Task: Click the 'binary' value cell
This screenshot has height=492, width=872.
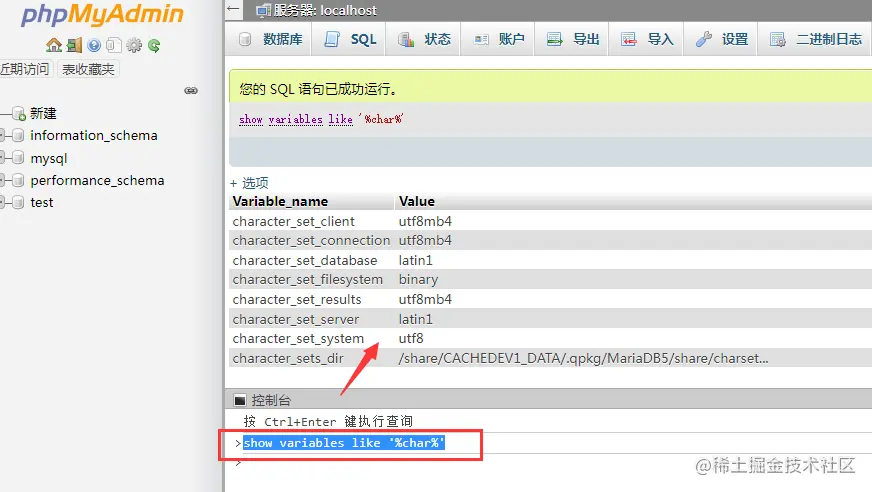Action: 418,280
